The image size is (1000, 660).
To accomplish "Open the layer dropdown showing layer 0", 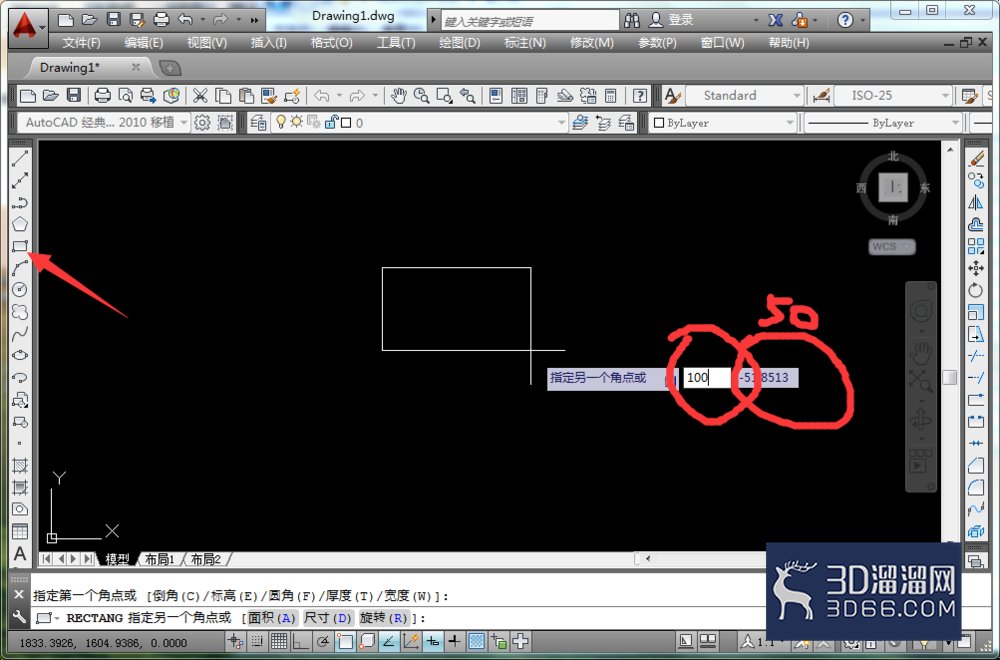I will [x=420, y=122].
